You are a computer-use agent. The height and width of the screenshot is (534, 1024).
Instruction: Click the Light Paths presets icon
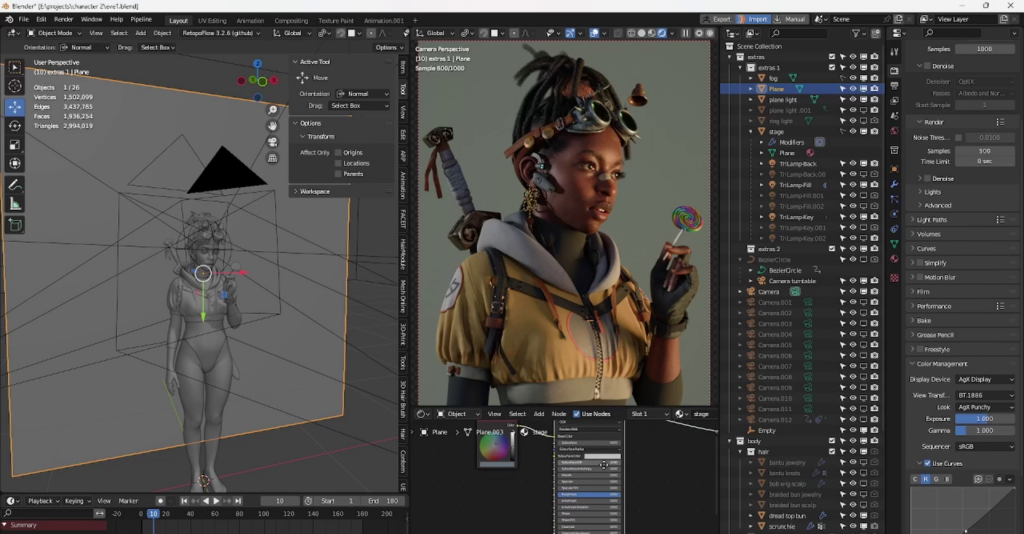pos(1000,220)
